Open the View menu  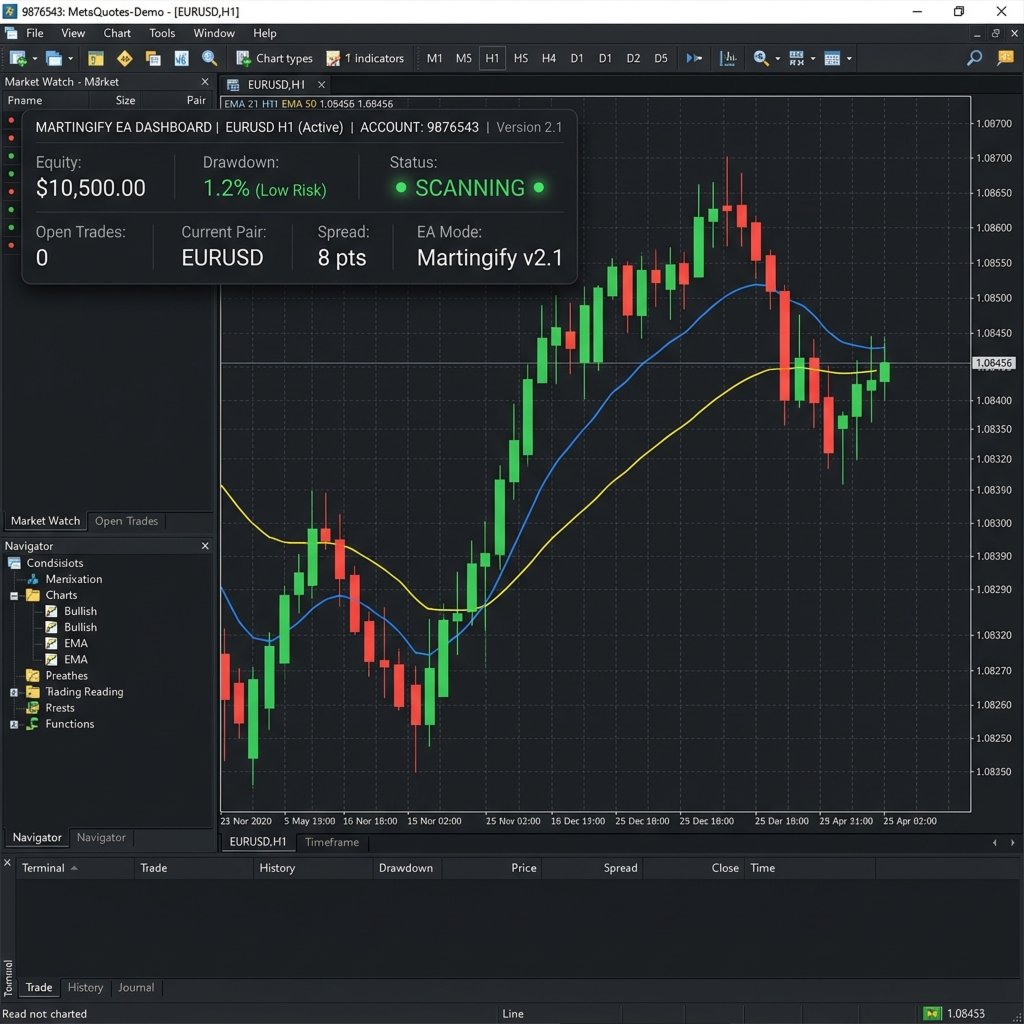(x=73, y=33)
